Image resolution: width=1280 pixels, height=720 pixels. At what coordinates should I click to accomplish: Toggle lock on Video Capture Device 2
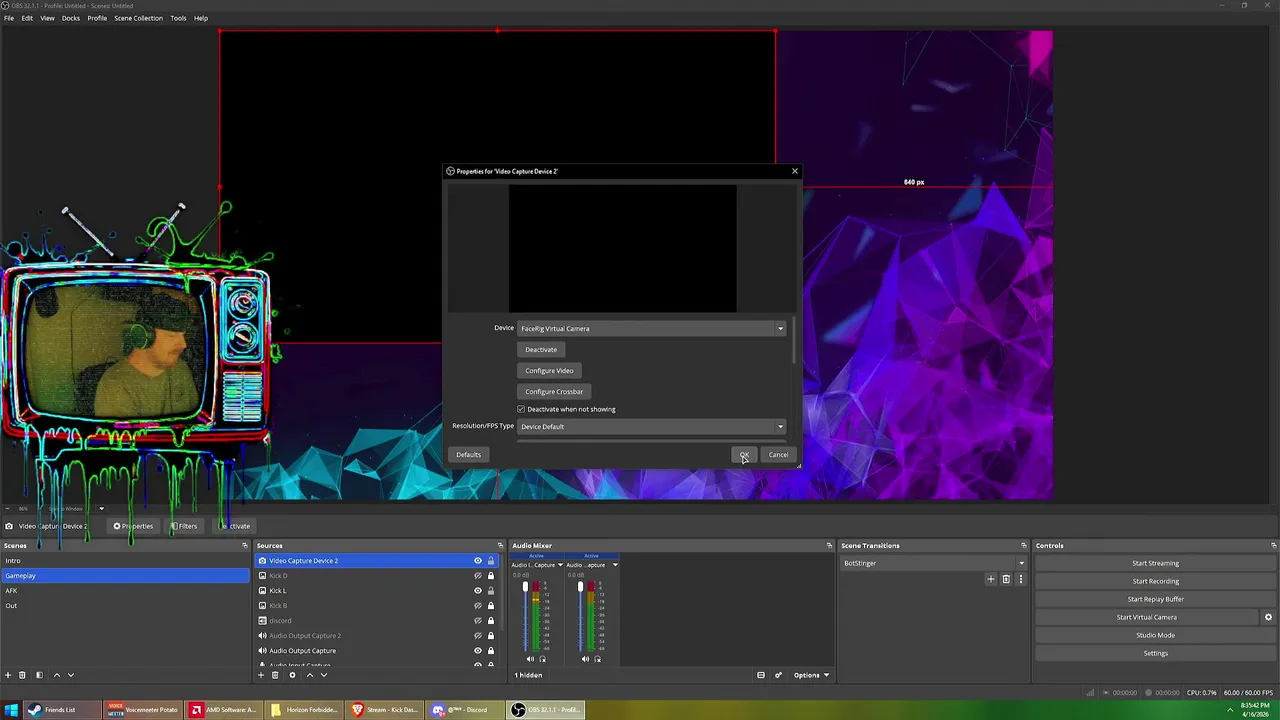[x=490, y=561]
